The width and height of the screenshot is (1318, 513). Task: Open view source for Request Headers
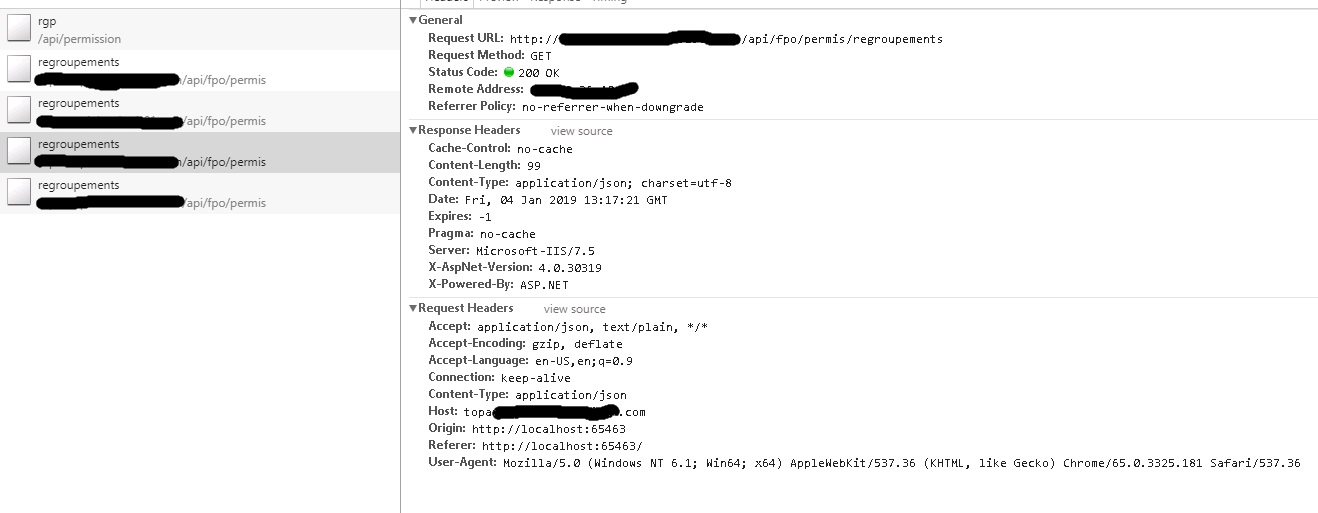tap(574, 309)
